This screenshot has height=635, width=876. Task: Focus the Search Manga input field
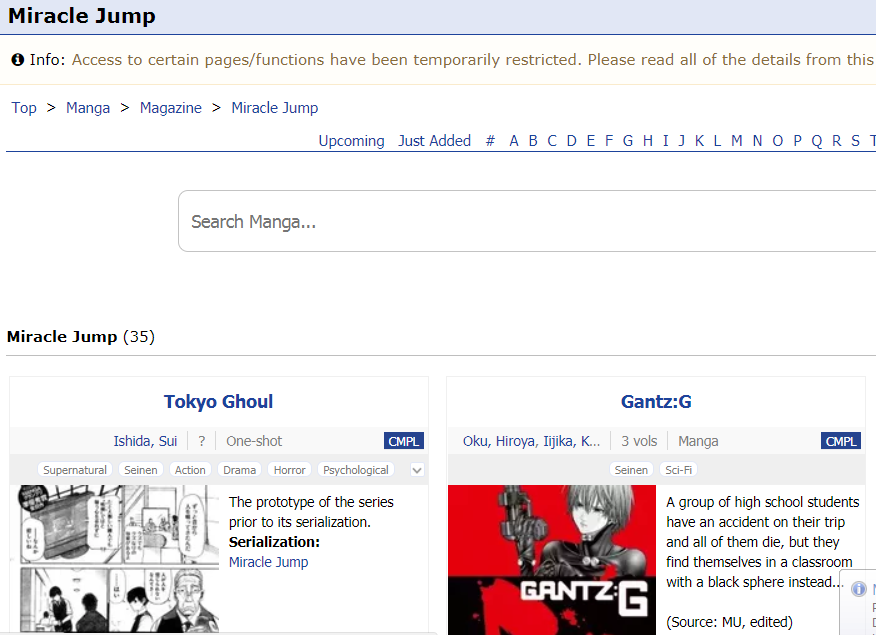click(x=527, y=221)
